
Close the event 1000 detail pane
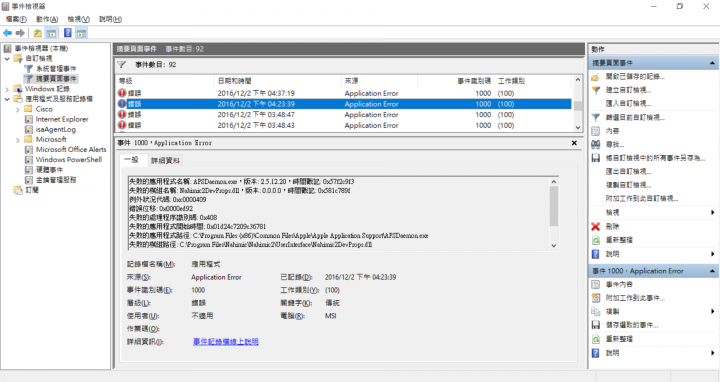tap(574, 143)
